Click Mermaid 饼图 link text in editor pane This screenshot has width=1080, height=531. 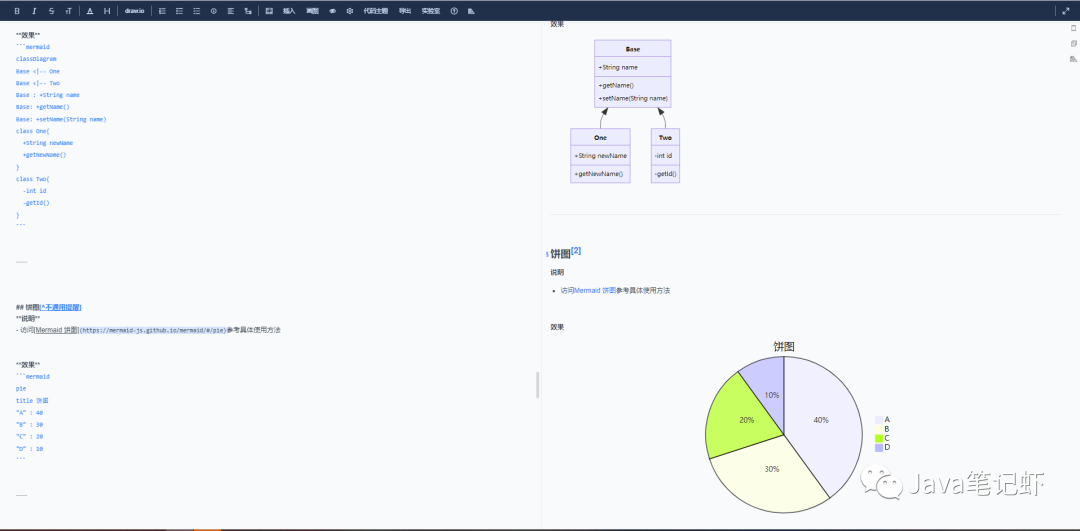tap(57, 330)
